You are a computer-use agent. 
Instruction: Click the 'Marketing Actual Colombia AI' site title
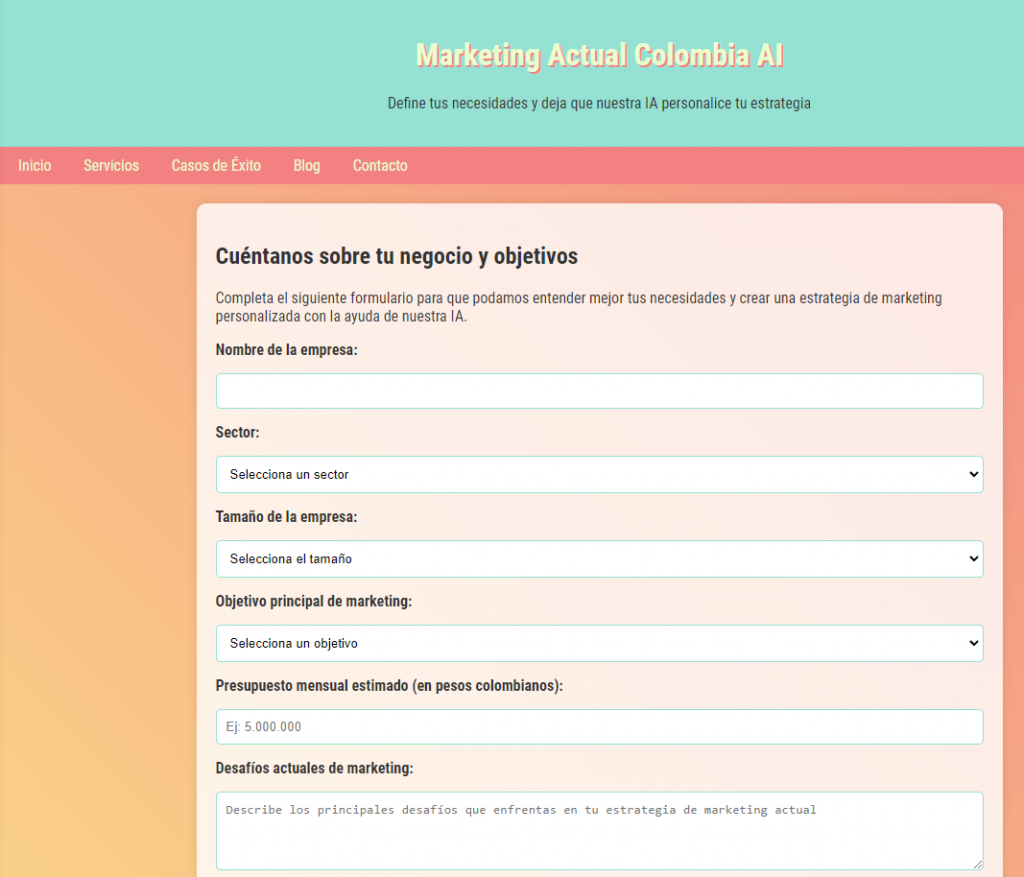pyautogui.click(x=599, y=55)
